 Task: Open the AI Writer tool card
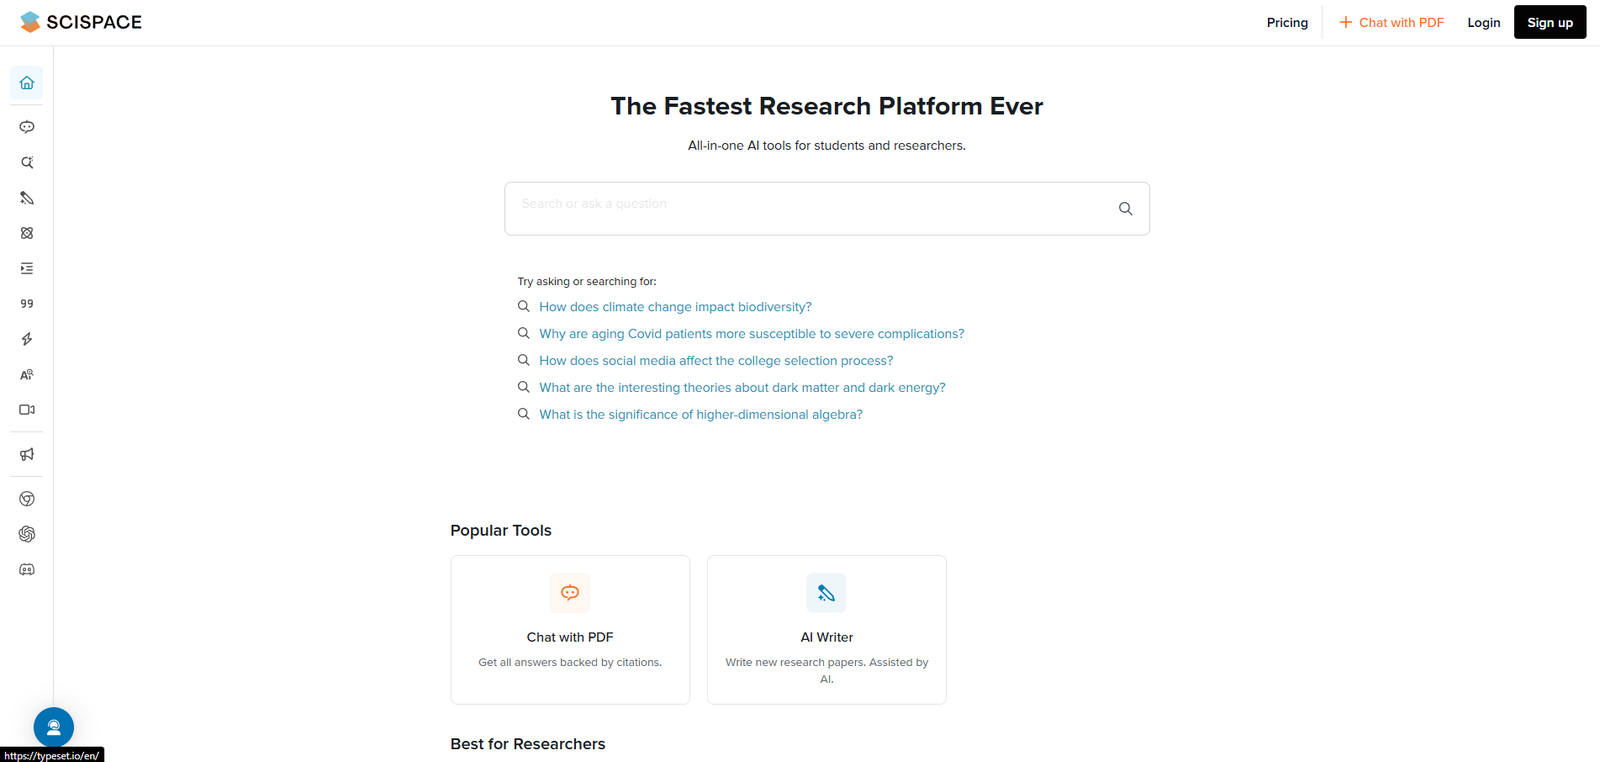coord(826,630)
